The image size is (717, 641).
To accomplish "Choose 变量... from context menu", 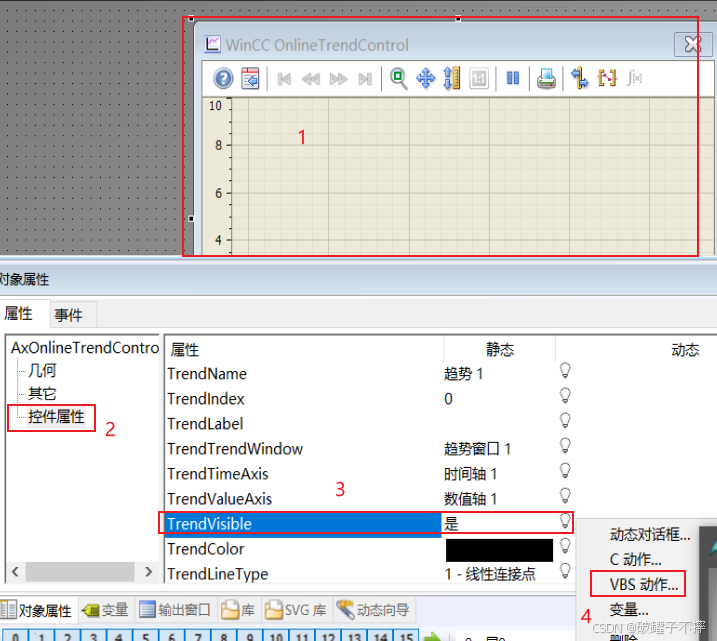I will (x=629, y=609).
